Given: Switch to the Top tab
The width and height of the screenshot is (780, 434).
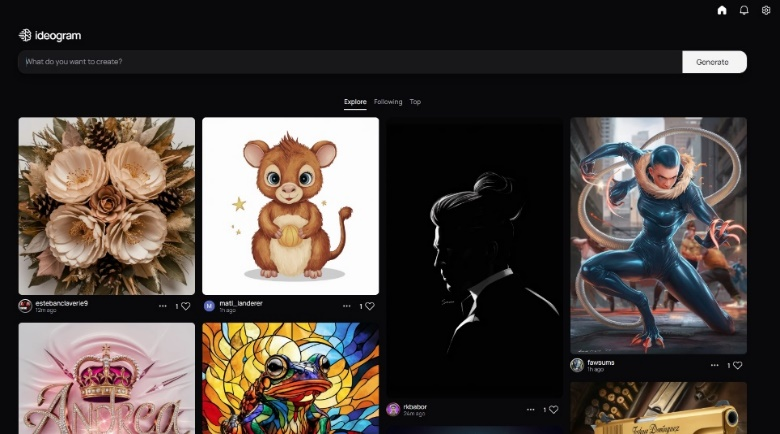Looking at the screenshot, I should [415, 102].
